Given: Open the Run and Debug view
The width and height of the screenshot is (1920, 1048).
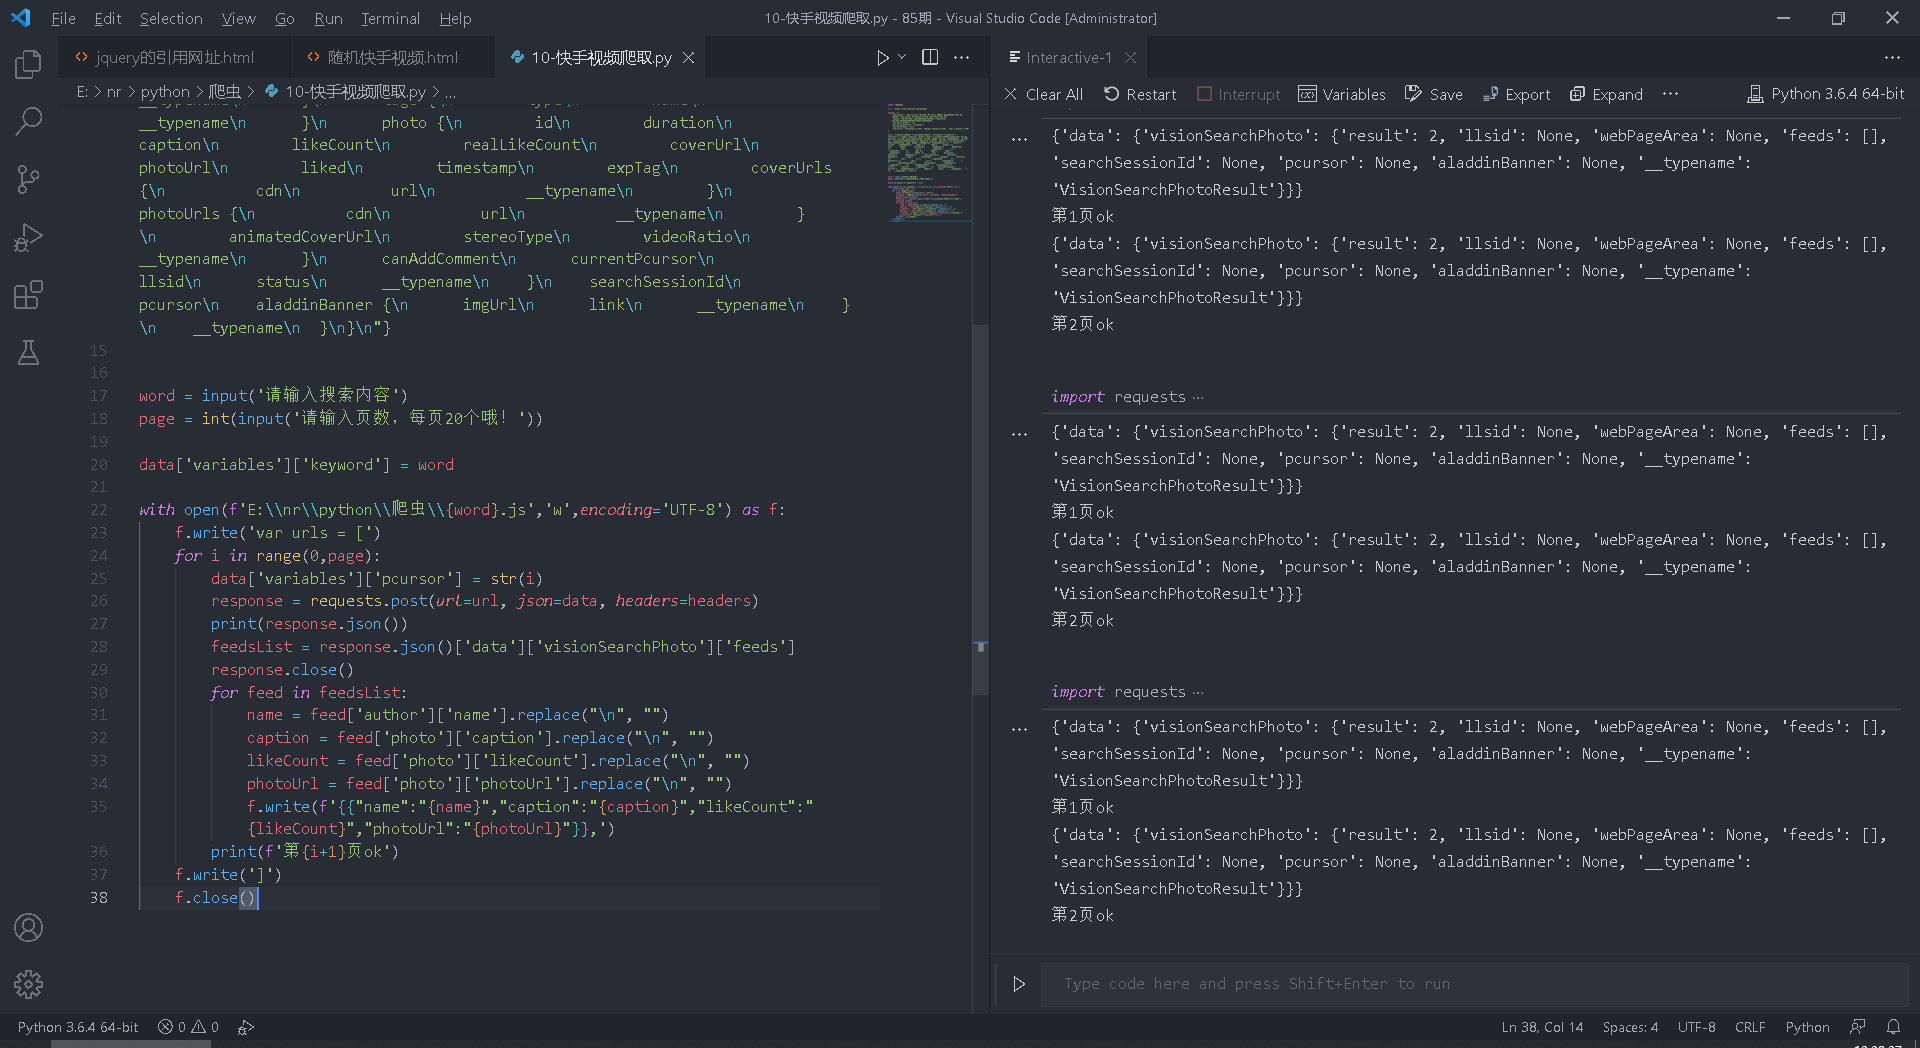Looking at the screenshot, I should (x=28, y=237).
